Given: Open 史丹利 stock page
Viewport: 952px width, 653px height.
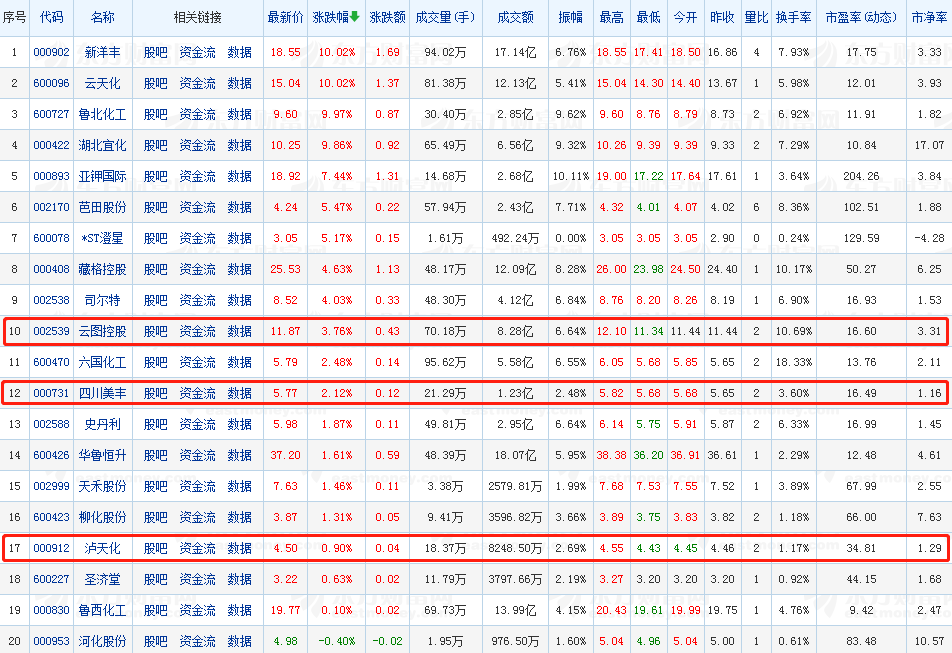Looking at the screenshot, I should point(102,424).
